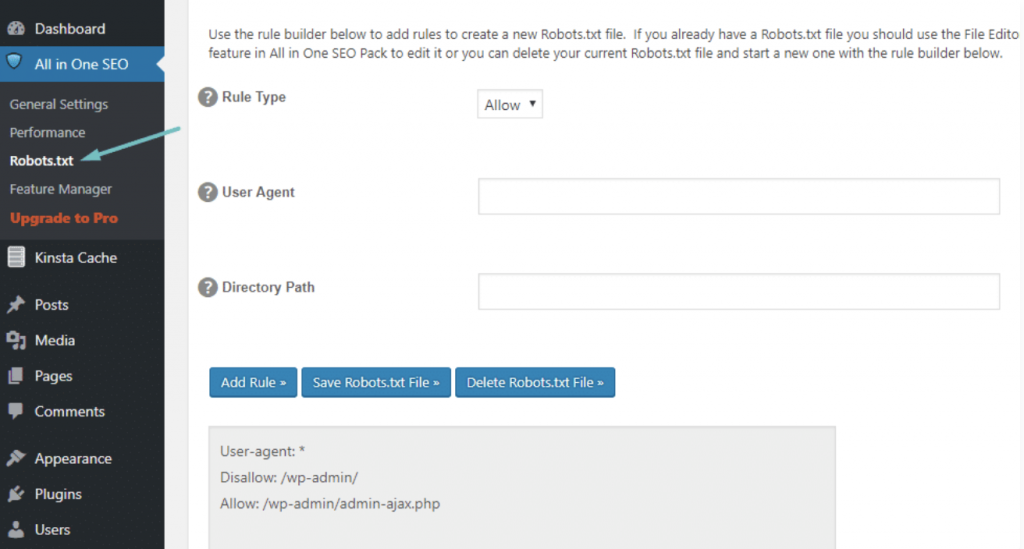Click the Plugins plug icon
1024x549 pixels.
tap(16, 494)
